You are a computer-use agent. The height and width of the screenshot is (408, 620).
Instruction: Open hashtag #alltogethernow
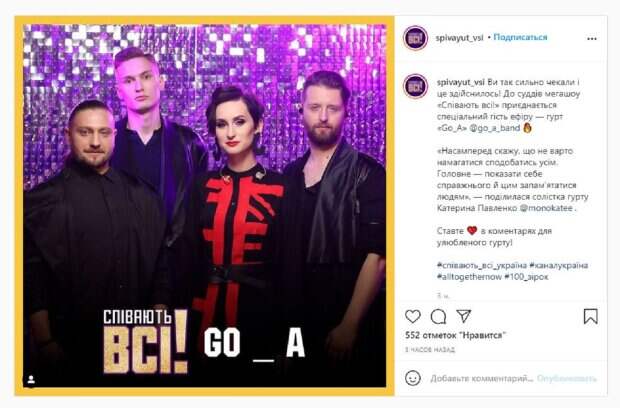tap(469, 277)
